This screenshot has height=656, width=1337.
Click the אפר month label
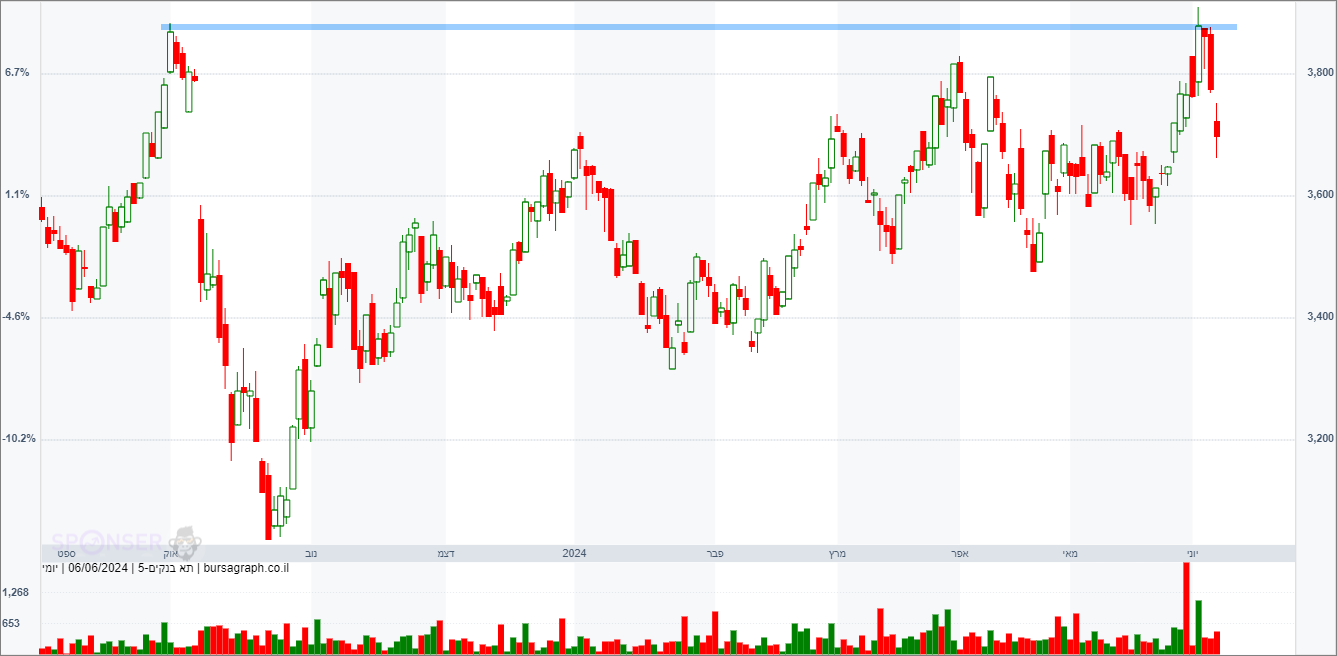point(960,553)
